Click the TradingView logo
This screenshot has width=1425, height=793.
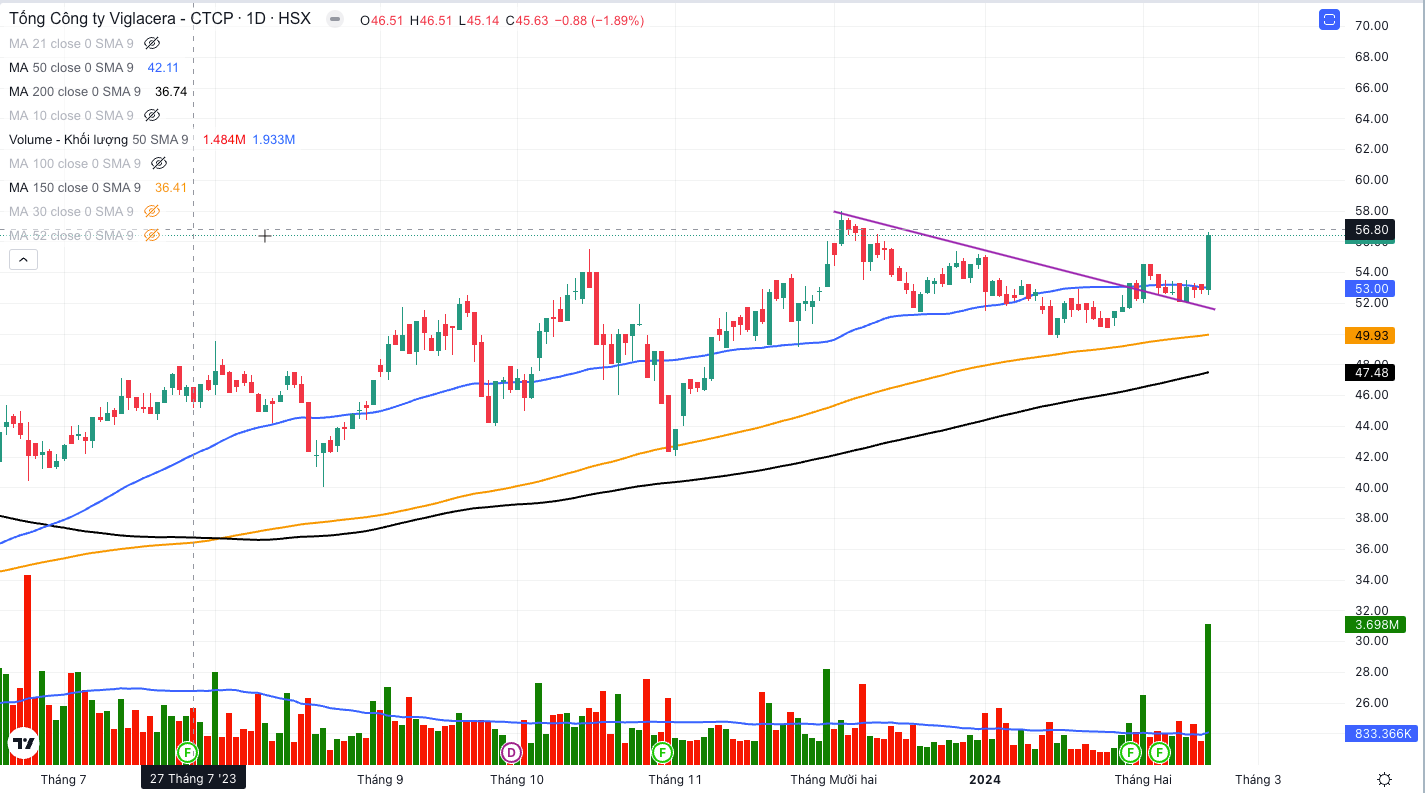pos(23,743)
